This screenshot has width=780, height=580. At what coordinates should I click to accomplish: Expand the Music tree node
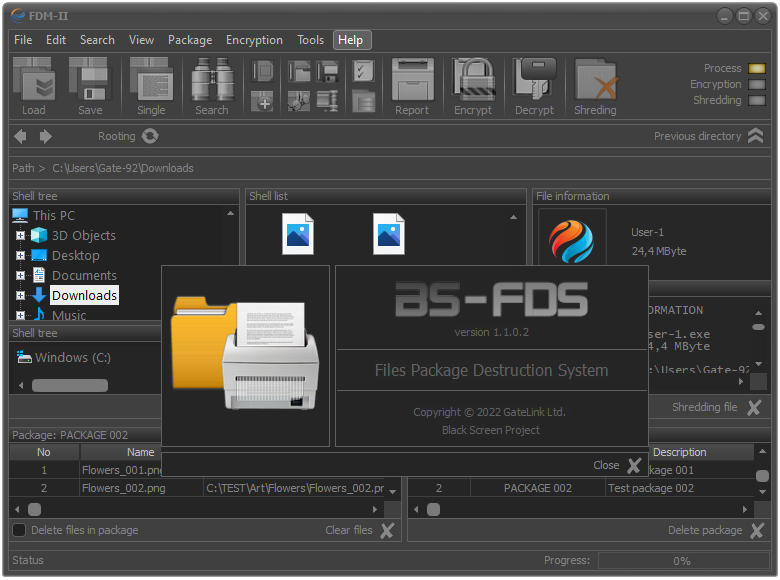pos(20,315)
